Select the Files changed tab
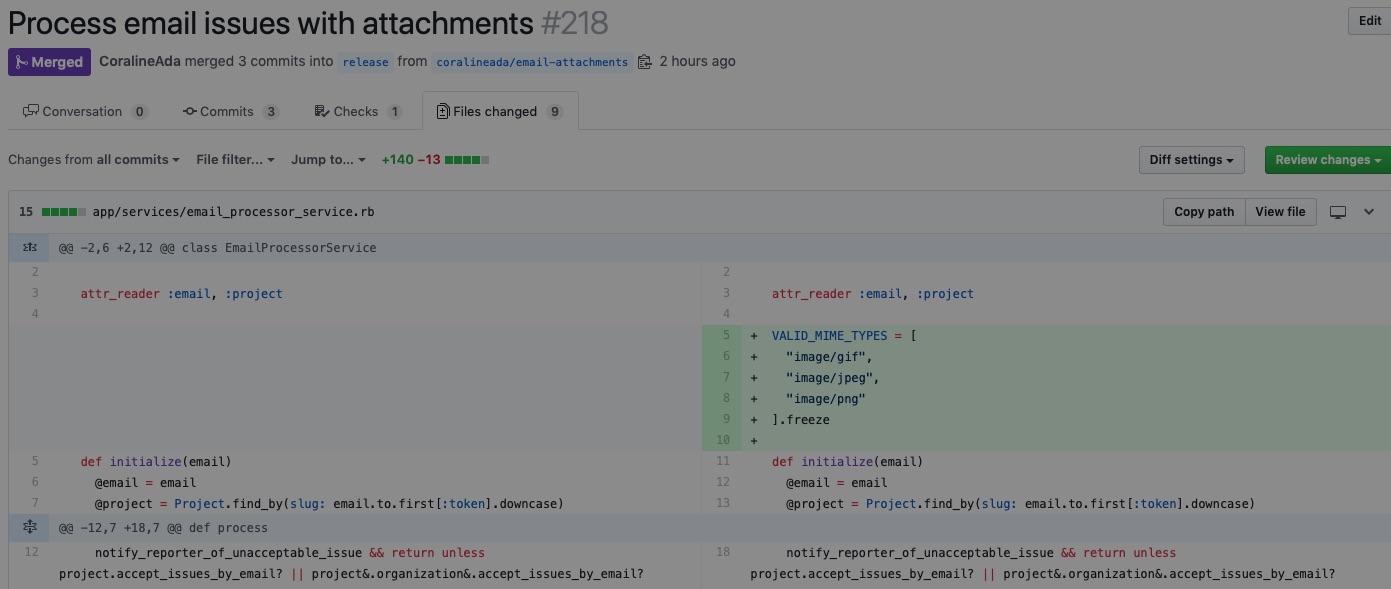Screen dimensions: 1391x589 500,112
